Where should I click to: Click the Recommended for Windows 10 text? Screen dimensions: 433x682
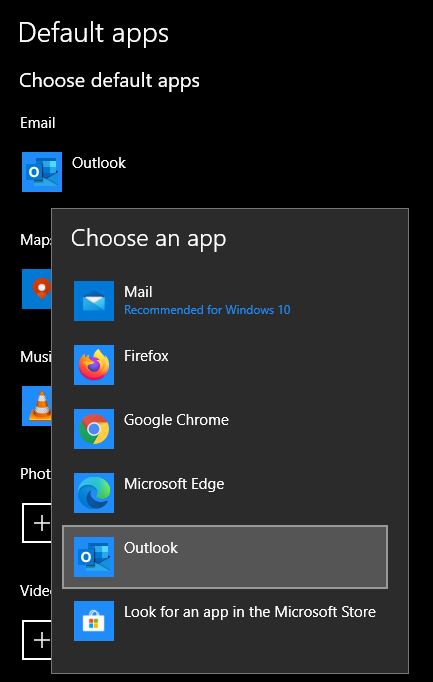pyautogui.click(x=207, y=310)
